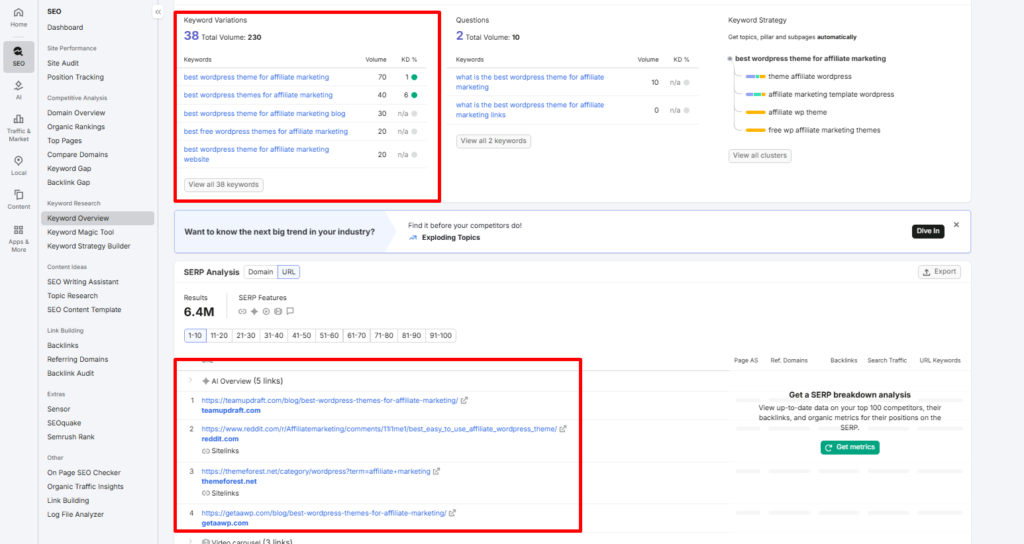Open external link icon for themeforest URL
Viewport: 1024px width, 544px height.
click(x=436, y=472)
